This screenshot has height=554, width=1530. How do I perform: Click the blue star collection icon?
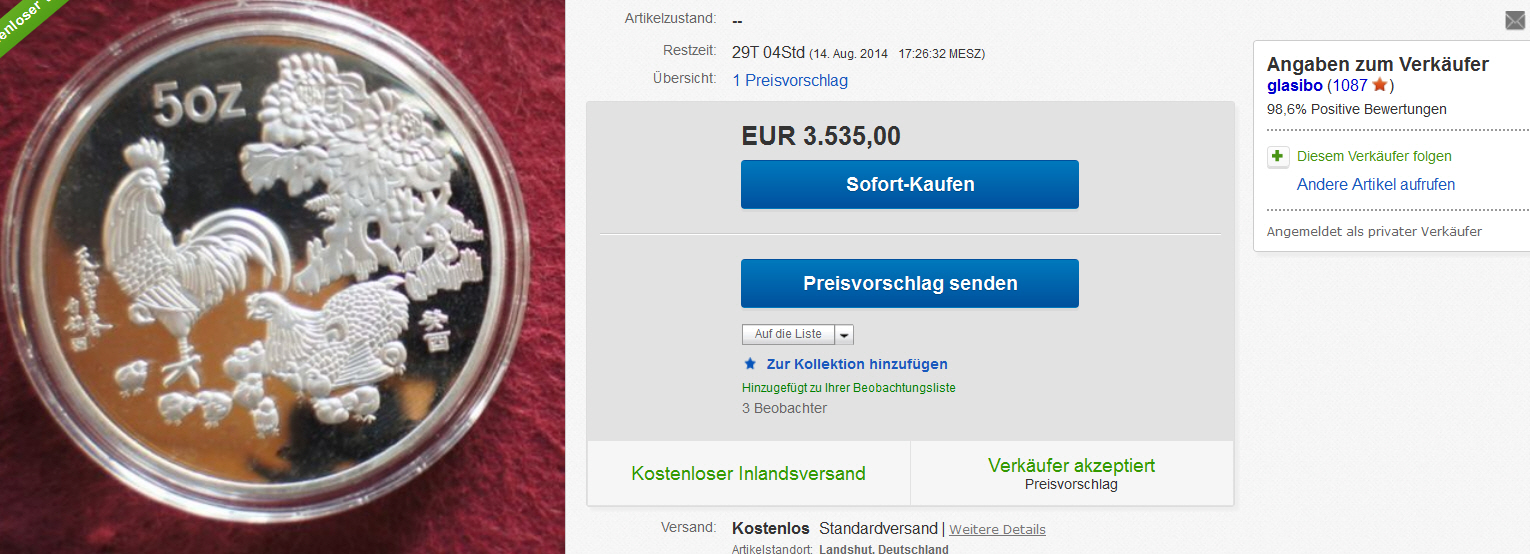pyautogui.click(x=750, y=364)
